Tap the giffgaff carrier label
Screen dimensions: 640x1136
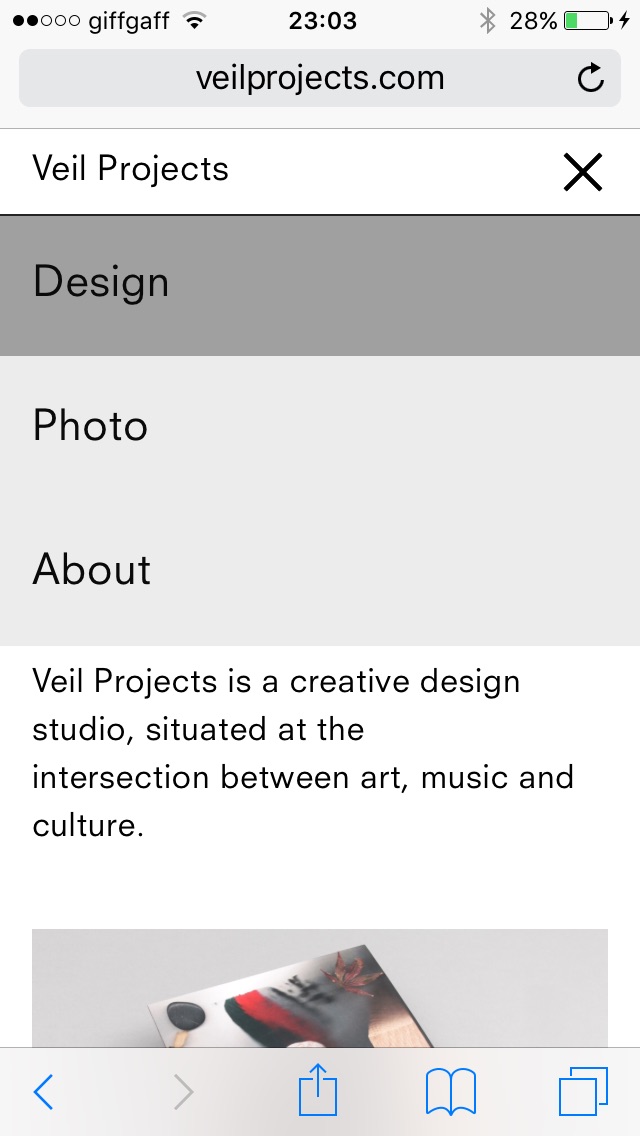point(128,20)
